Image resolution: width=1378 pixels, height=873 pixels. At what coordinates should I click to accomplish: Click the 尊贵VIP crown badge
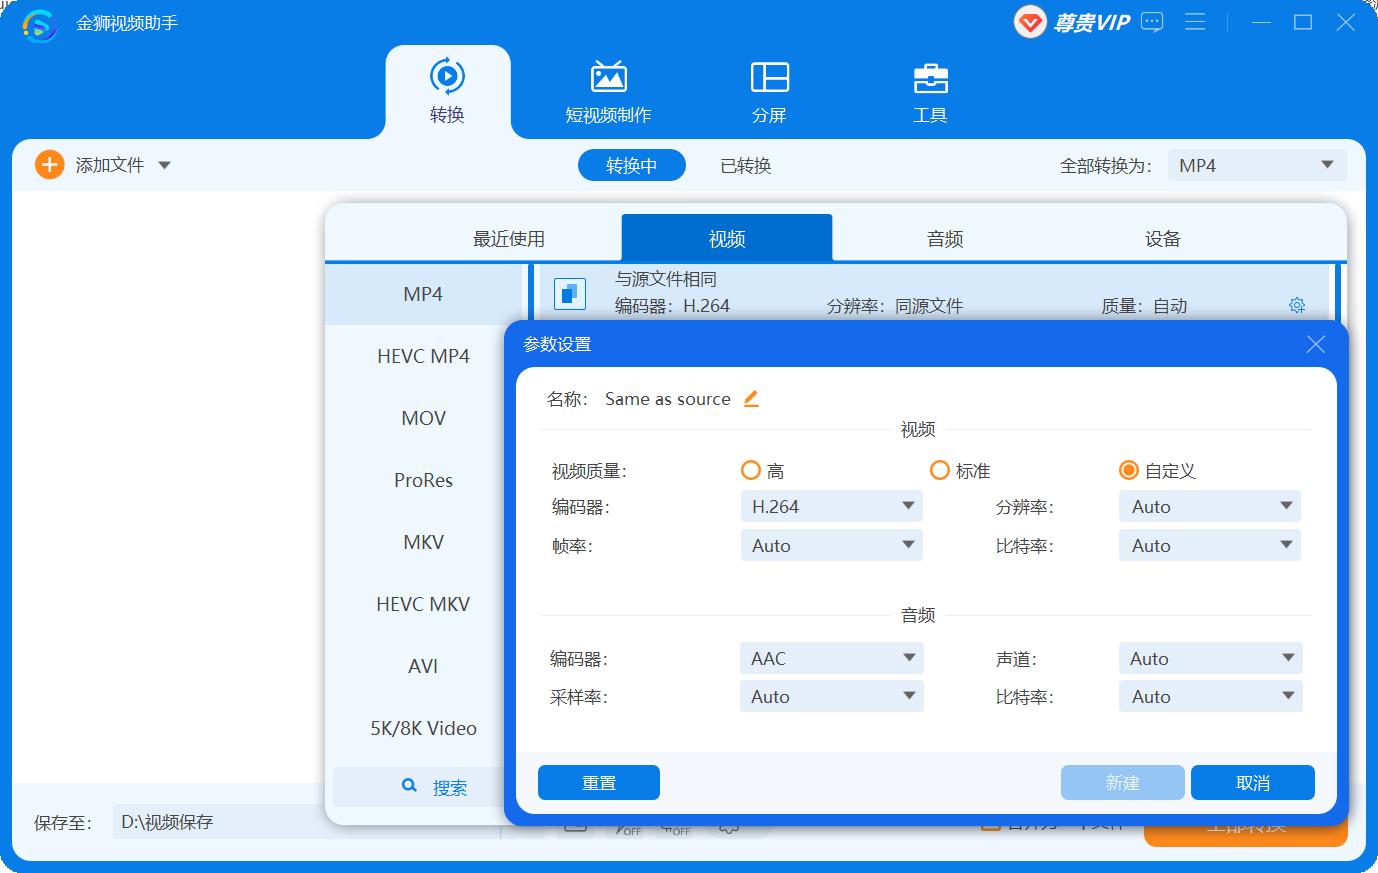[x=1028, y=22]
